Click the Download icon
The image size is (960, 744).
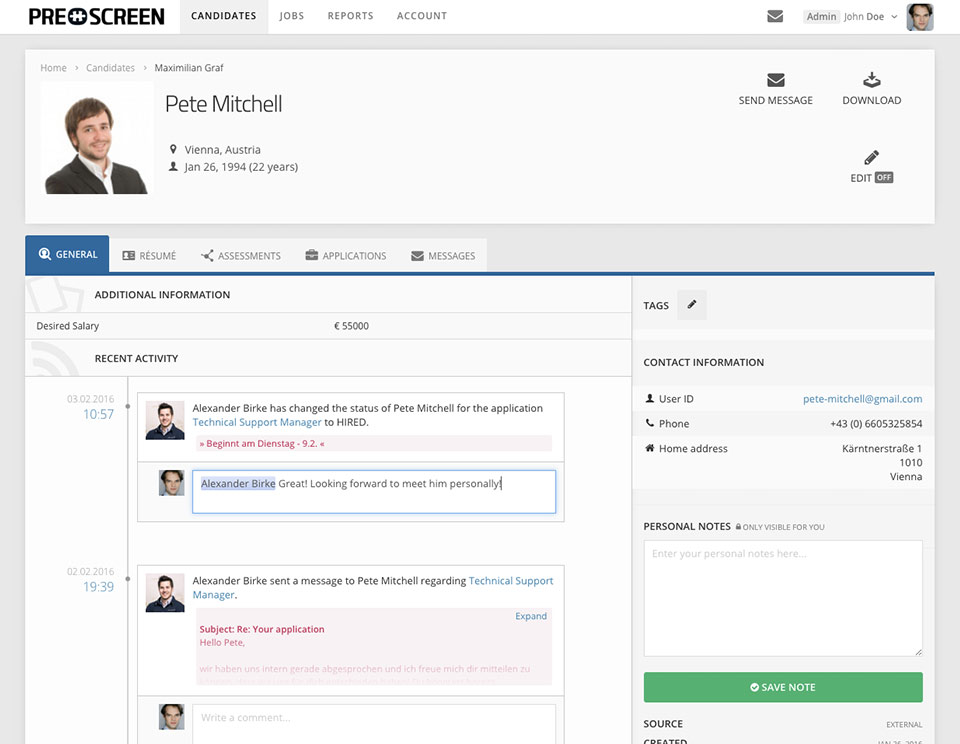pyautogui.click(x=872, y=80)
